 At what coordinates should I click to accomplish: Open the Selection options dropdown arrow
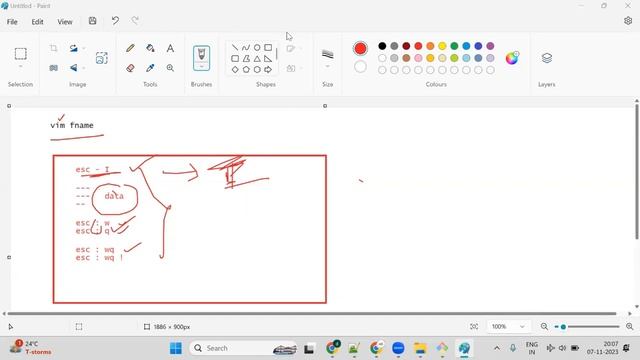(x=20, y=67)
